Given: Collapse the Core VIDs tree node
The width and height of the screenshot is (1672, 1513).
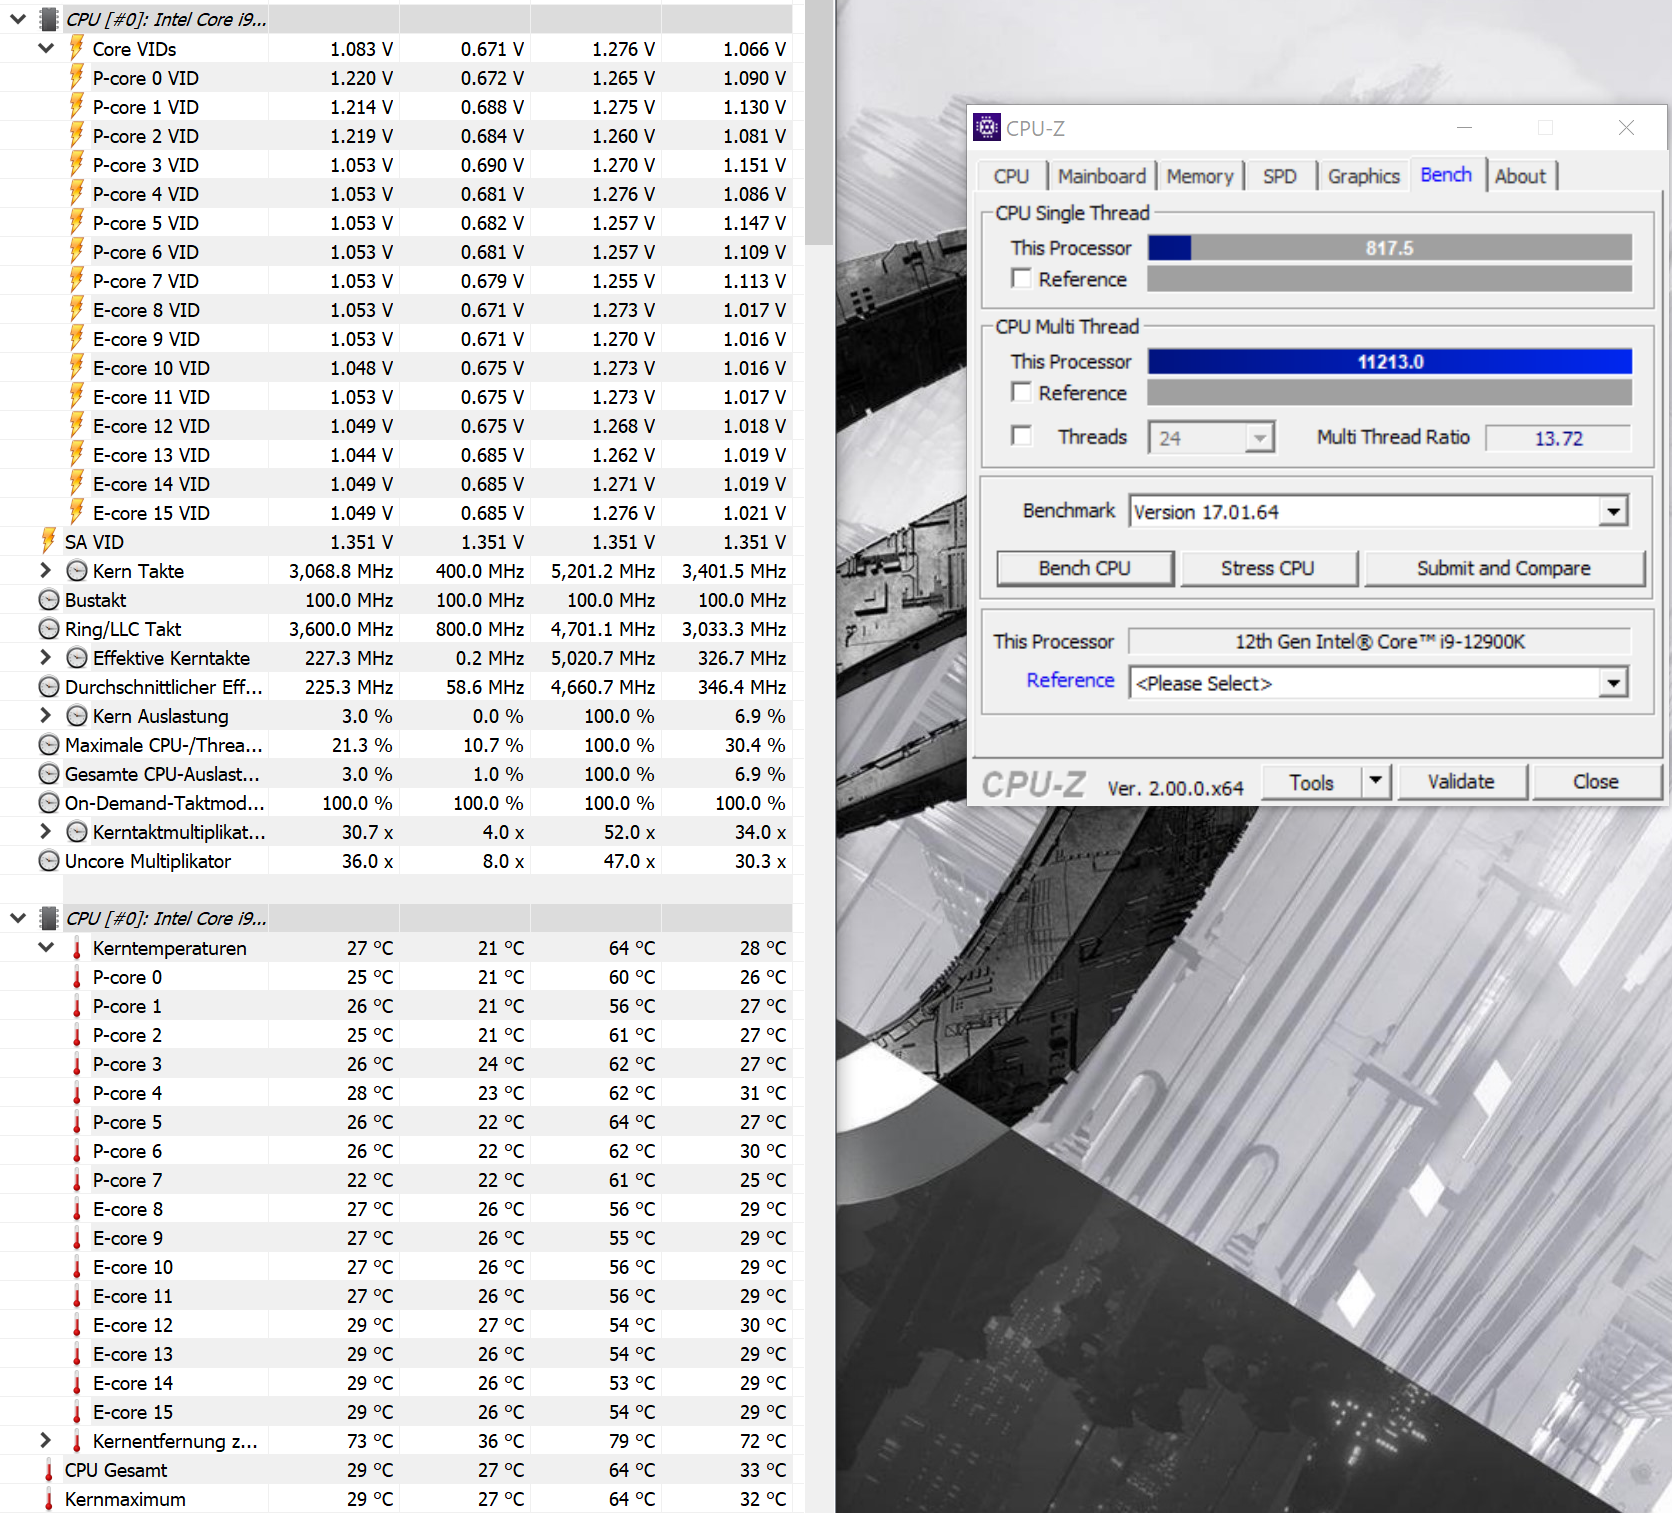Looking at the screenshot, I should [46, 48].
